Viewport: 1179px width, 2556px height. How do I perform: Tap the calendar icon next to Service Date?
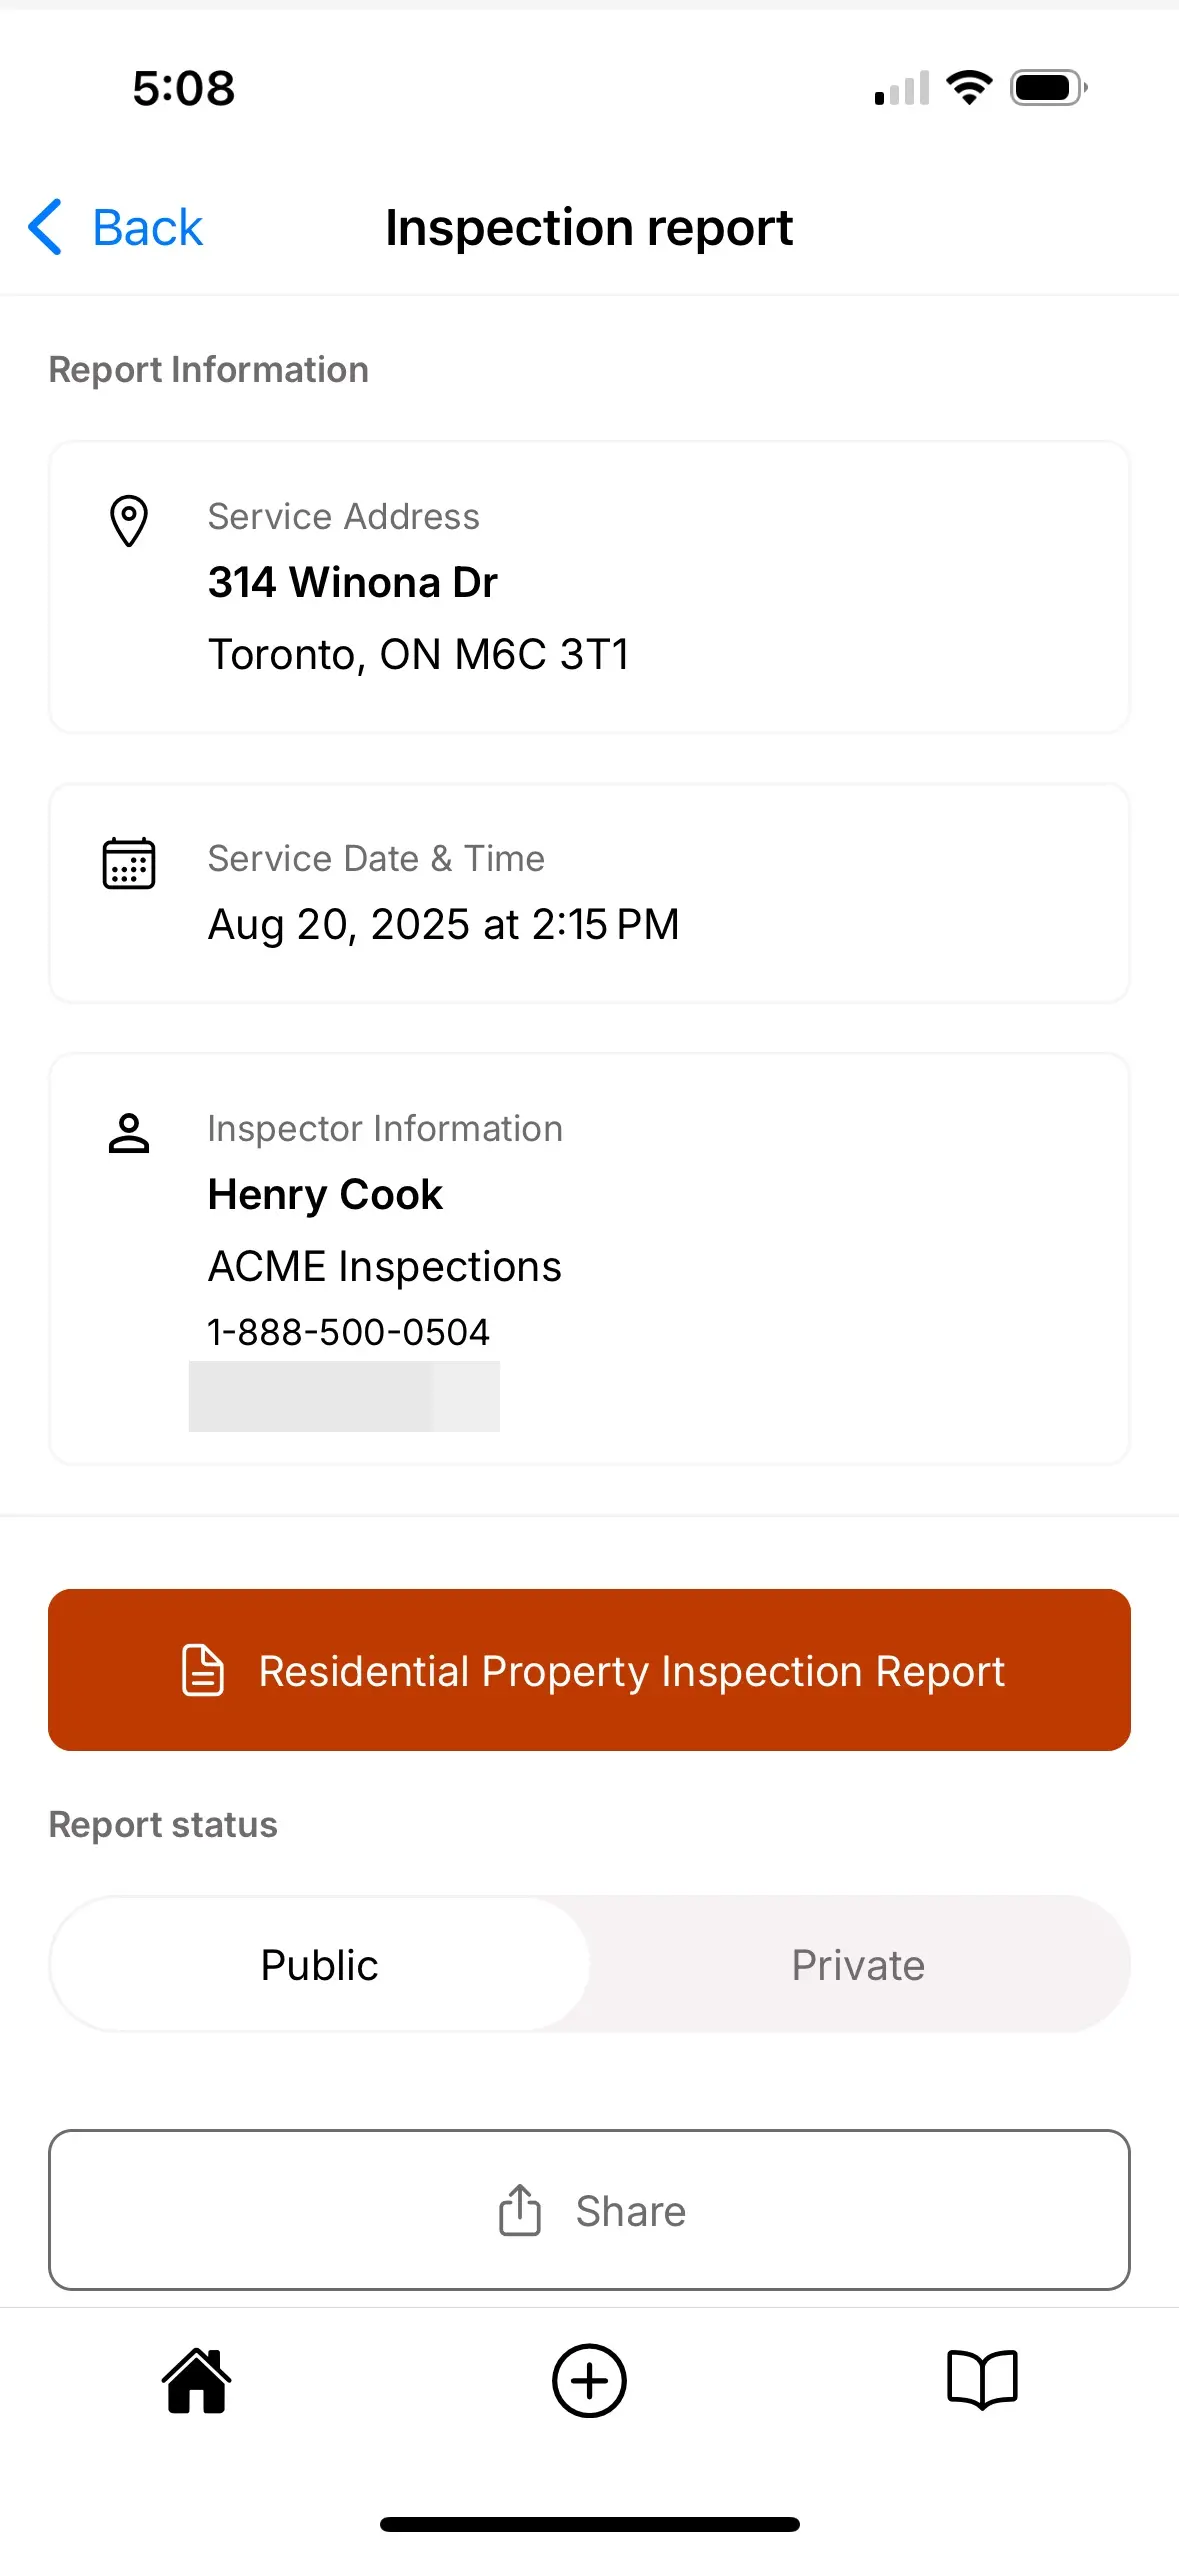pos(128,863)
